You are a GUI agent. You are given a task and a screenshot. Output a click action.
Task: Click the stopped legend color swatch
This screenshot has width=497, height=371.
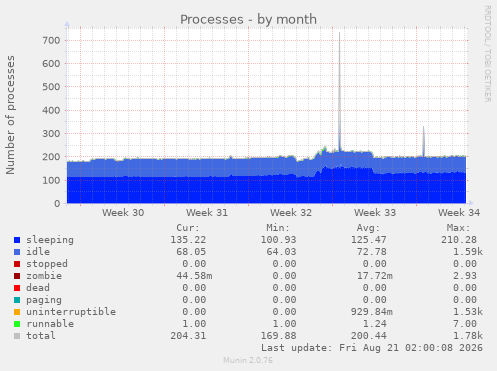(17, 264)
